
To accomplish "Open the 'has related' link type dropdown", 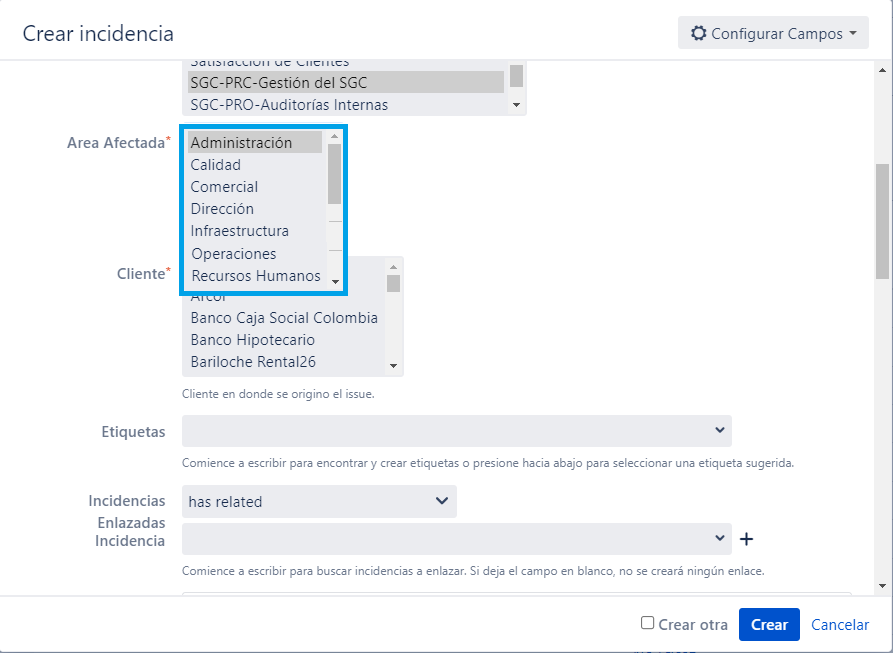I will [319, 502].
